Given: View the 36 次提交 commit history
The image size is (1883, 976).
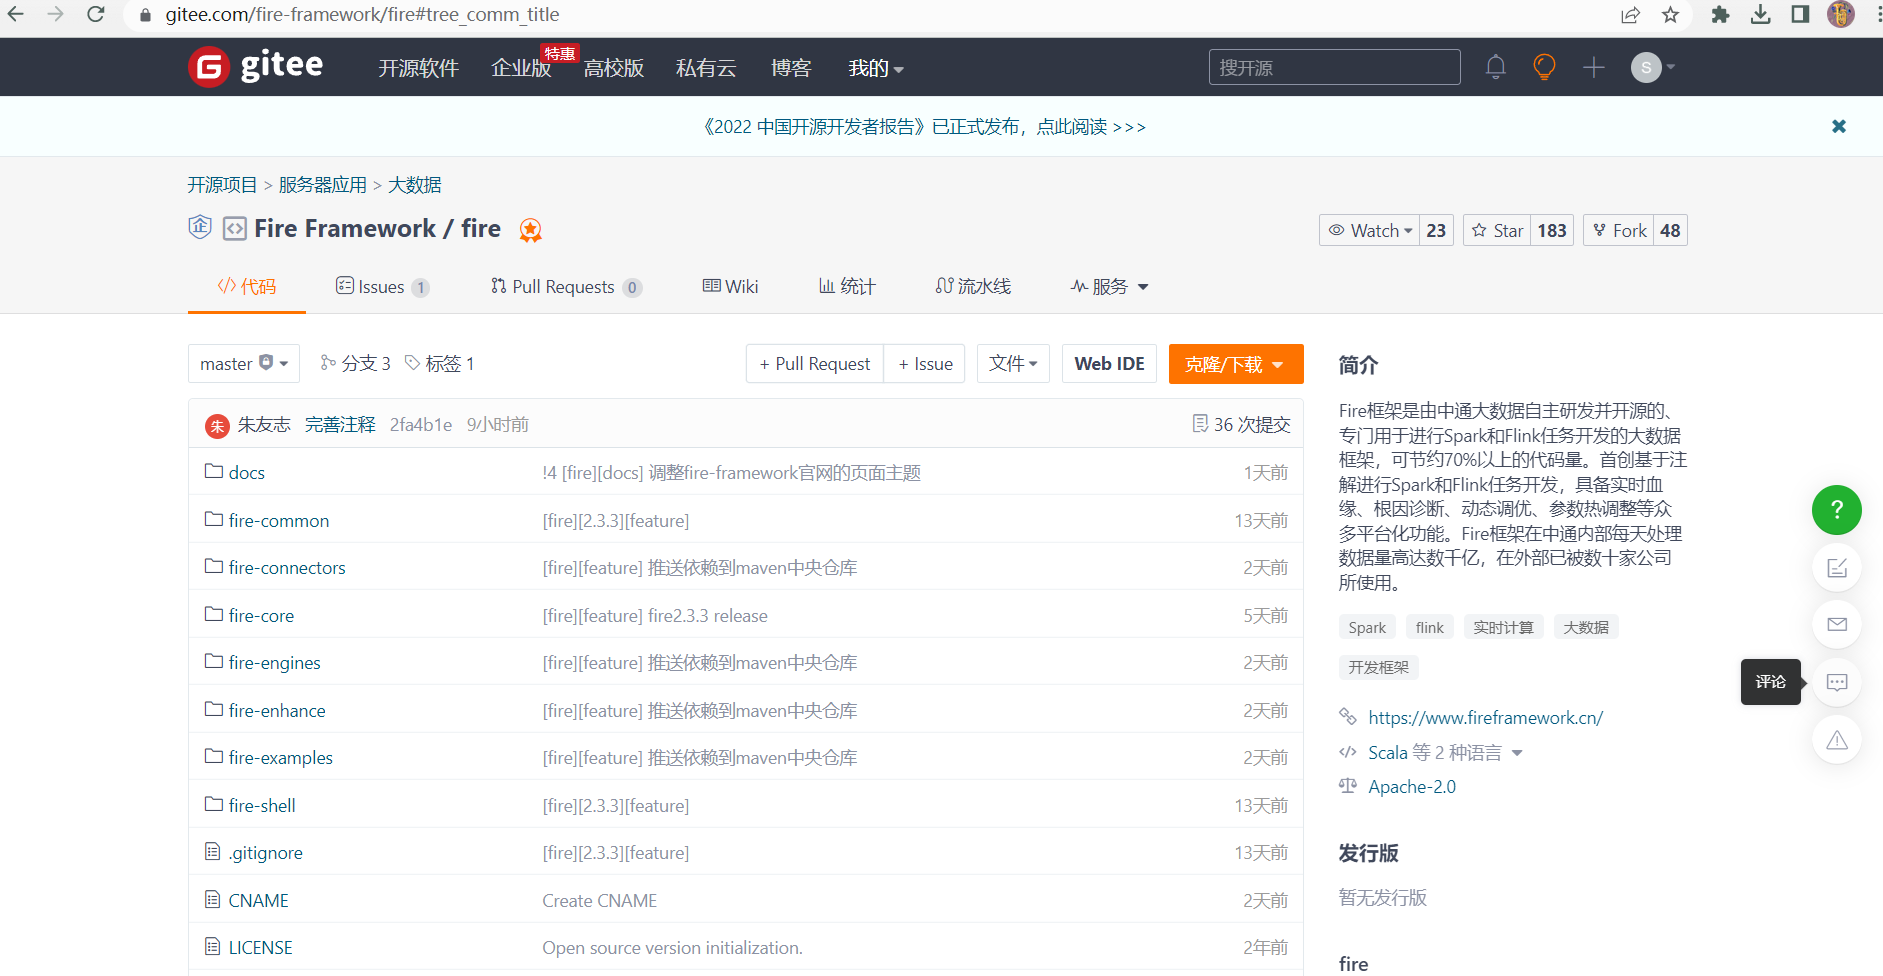Looking at the screenshot, I should [1241, 424].
